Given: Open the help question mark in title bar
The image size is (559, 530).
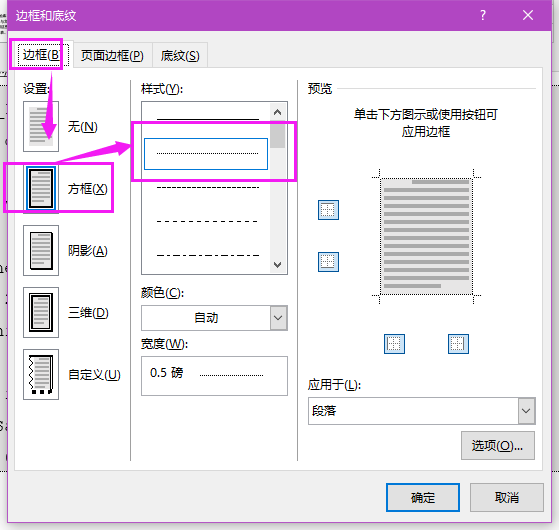Looking at the screenshot, I should (x=483, y=15).
